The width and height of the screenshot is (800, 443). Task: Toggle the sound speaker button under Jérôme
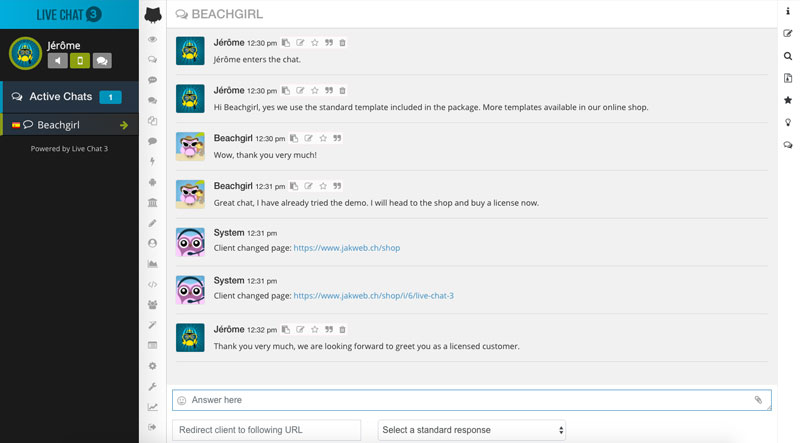point(57,61)
